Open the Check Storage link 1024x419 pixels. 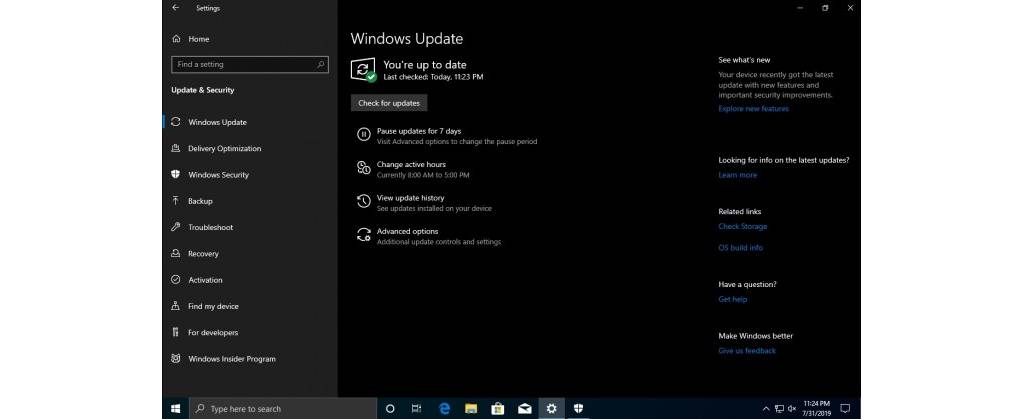(743, 226)
